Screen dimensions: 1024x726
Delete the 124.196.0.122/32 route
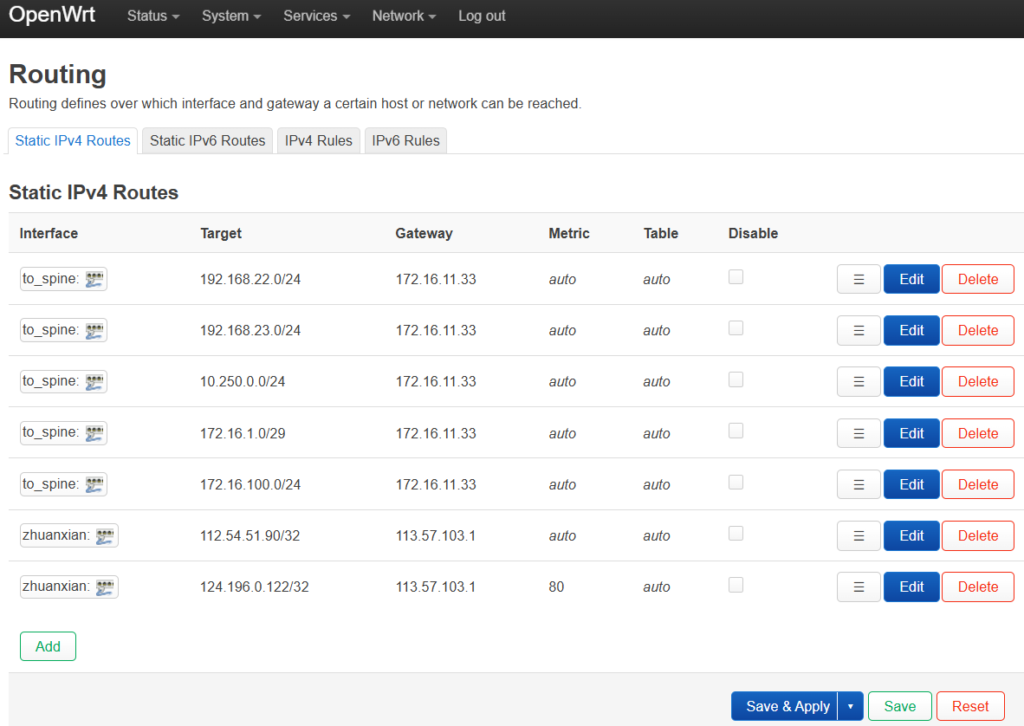977,587
